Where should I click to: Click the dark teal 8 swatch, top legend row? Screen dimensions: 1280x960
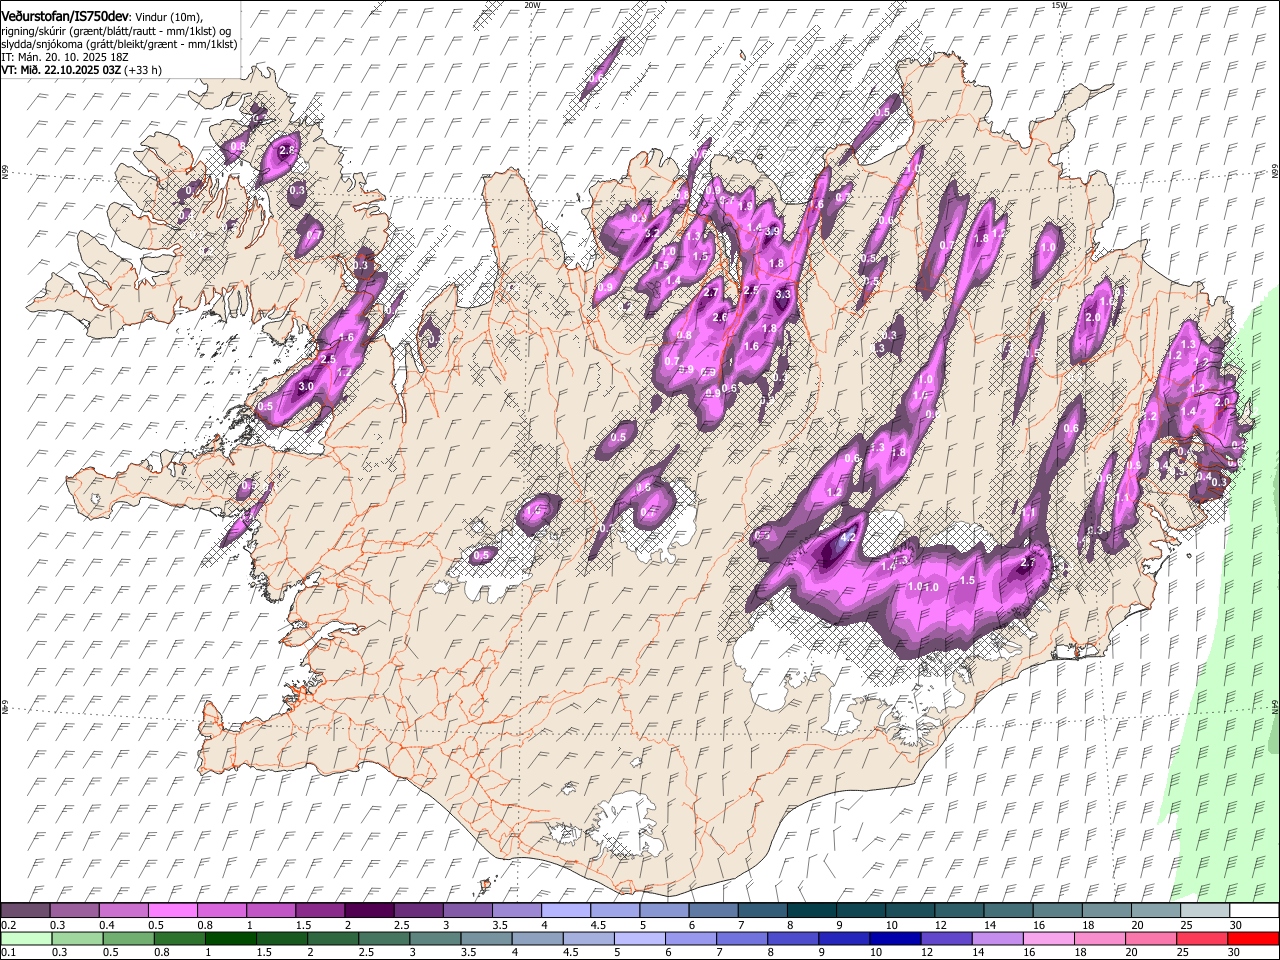[x=811, y=911]
